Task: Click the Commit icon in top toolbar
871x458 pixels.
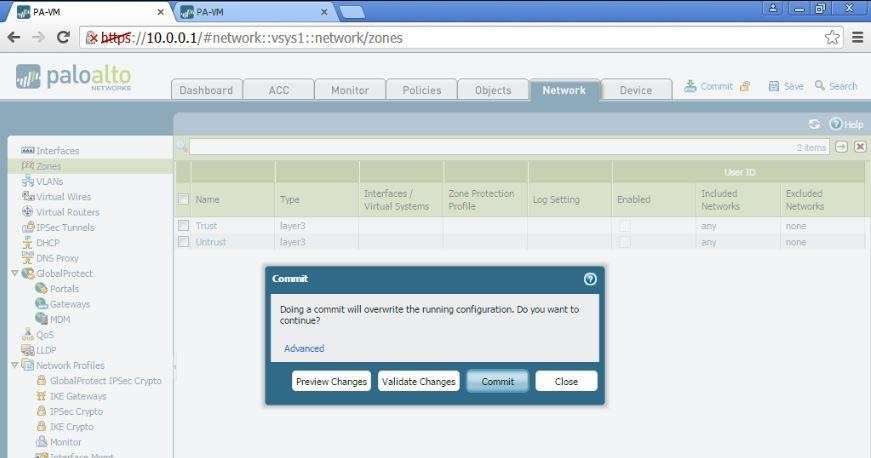Action: coord(691,87)
